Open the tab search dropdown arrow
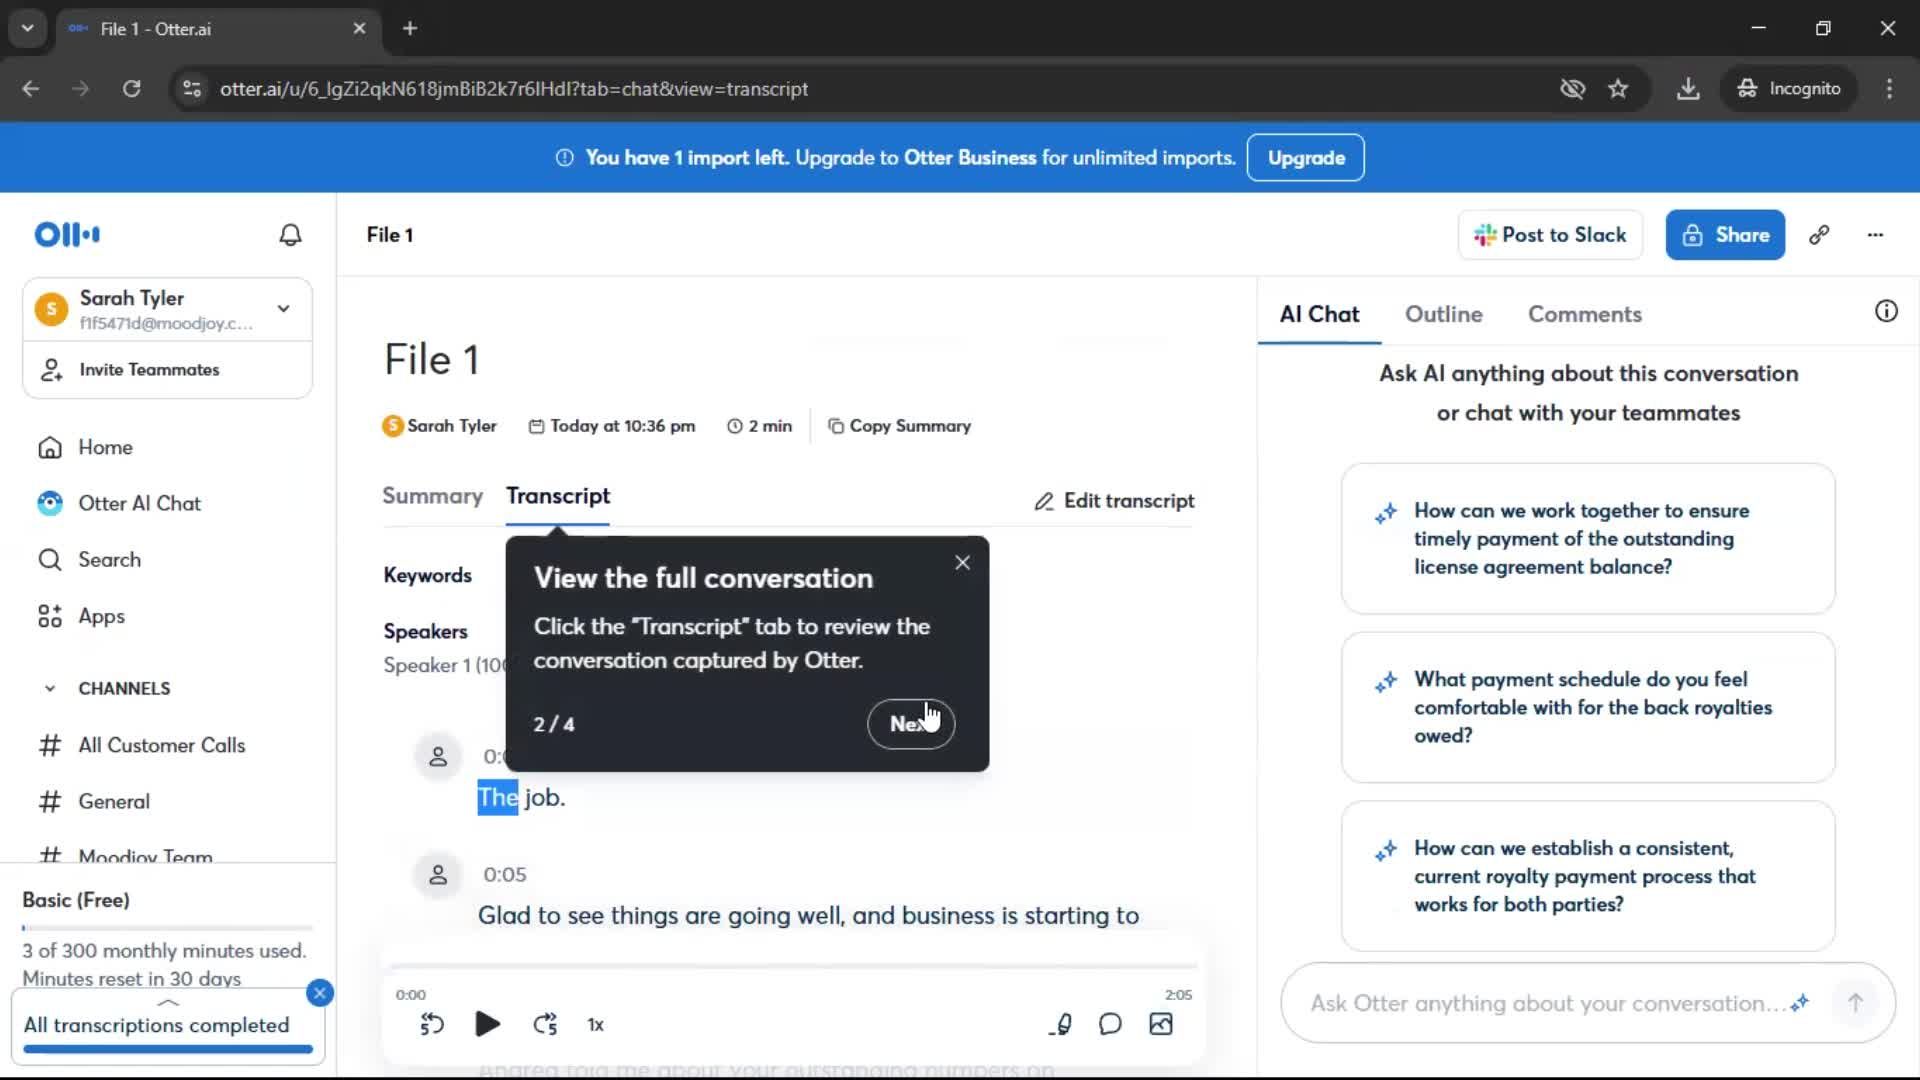This screenshot has width=1920, height=1080. [27, 28]
